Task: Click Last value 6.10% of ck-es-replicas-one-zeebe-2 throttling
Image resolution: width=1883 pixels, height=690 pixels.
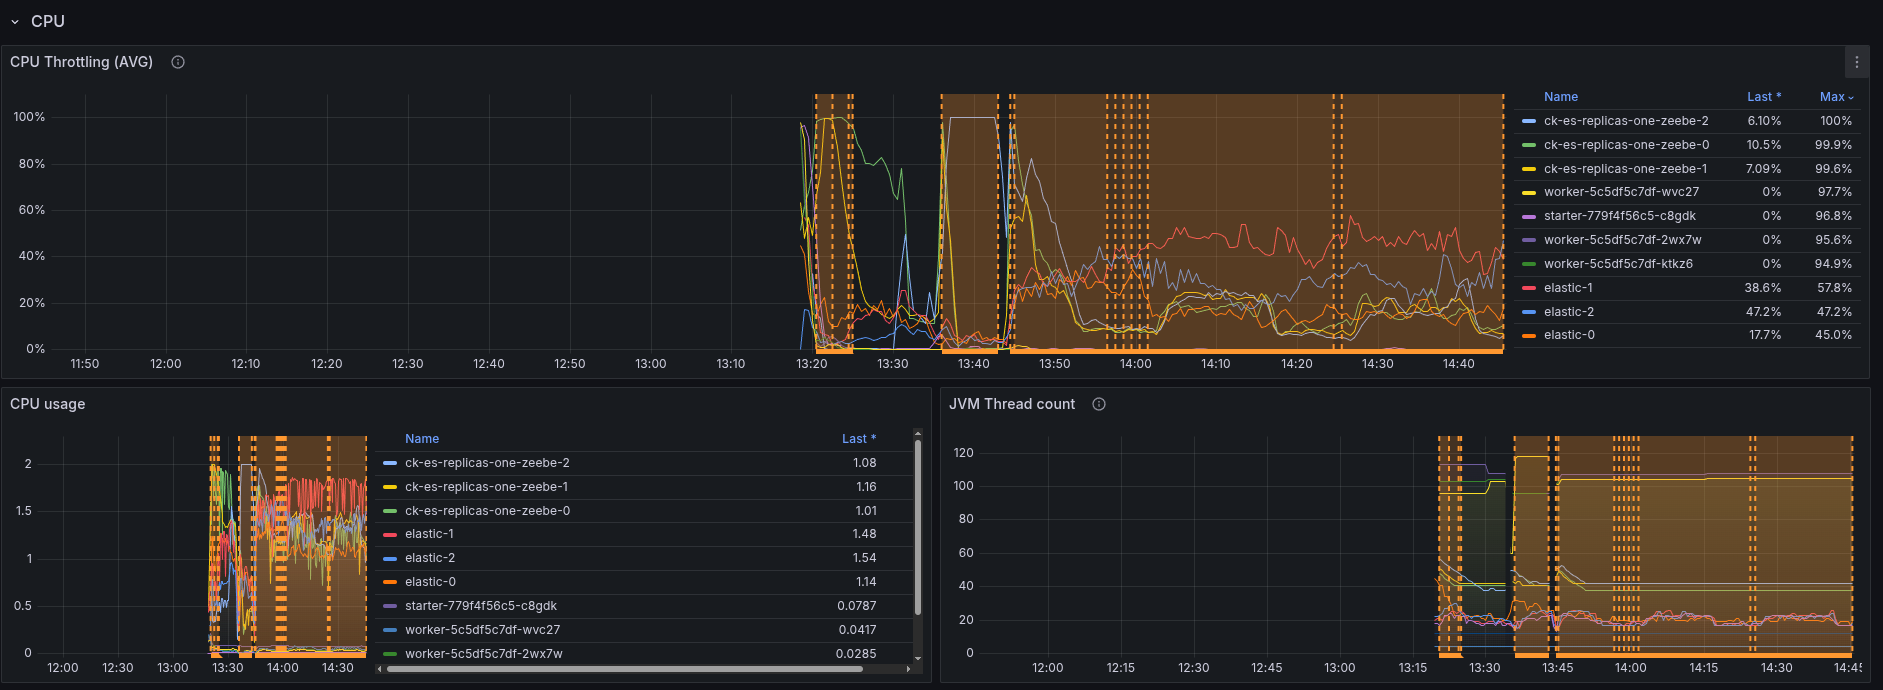Action: click(1764, 121)
